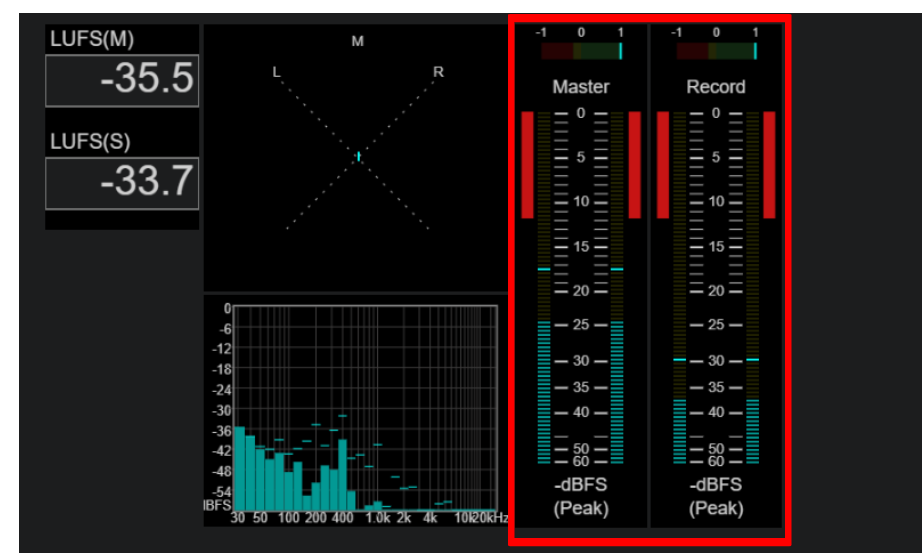This screenshot has height=553, width=923.
Task: Click the -36 level label on the spectrum axis
Action: (222, 431)
